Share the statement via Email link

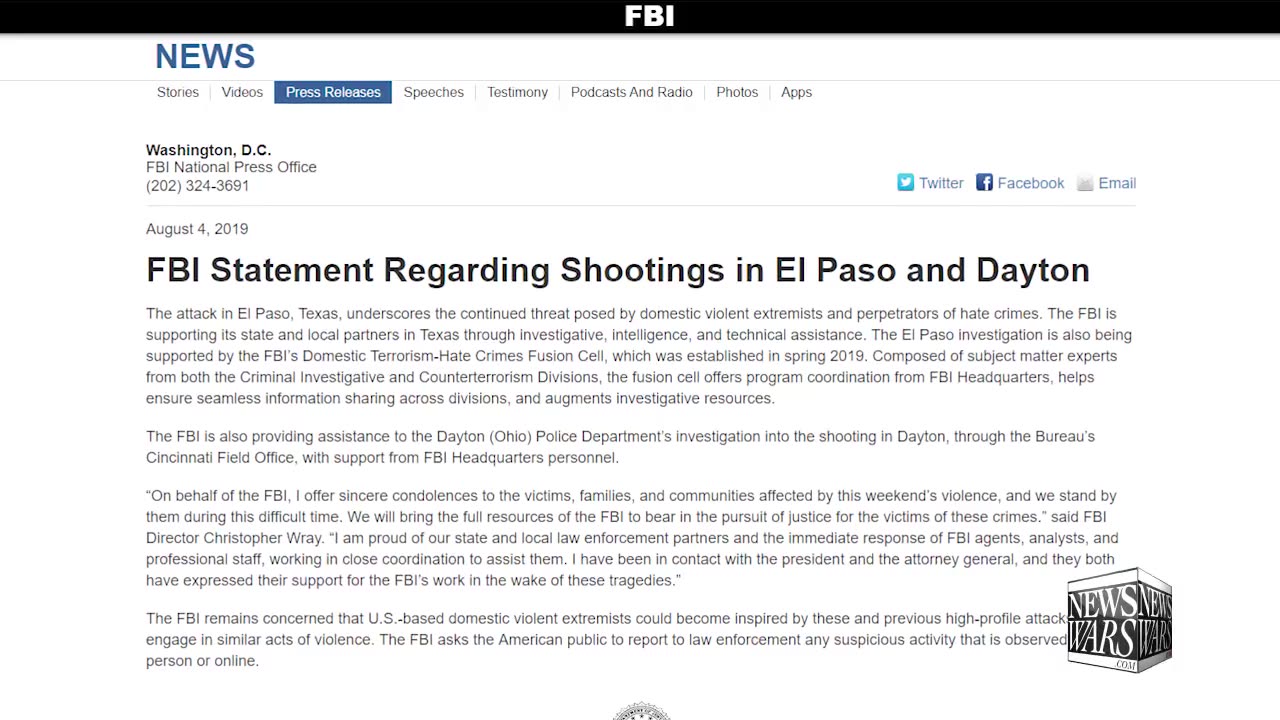point(1117,183)
